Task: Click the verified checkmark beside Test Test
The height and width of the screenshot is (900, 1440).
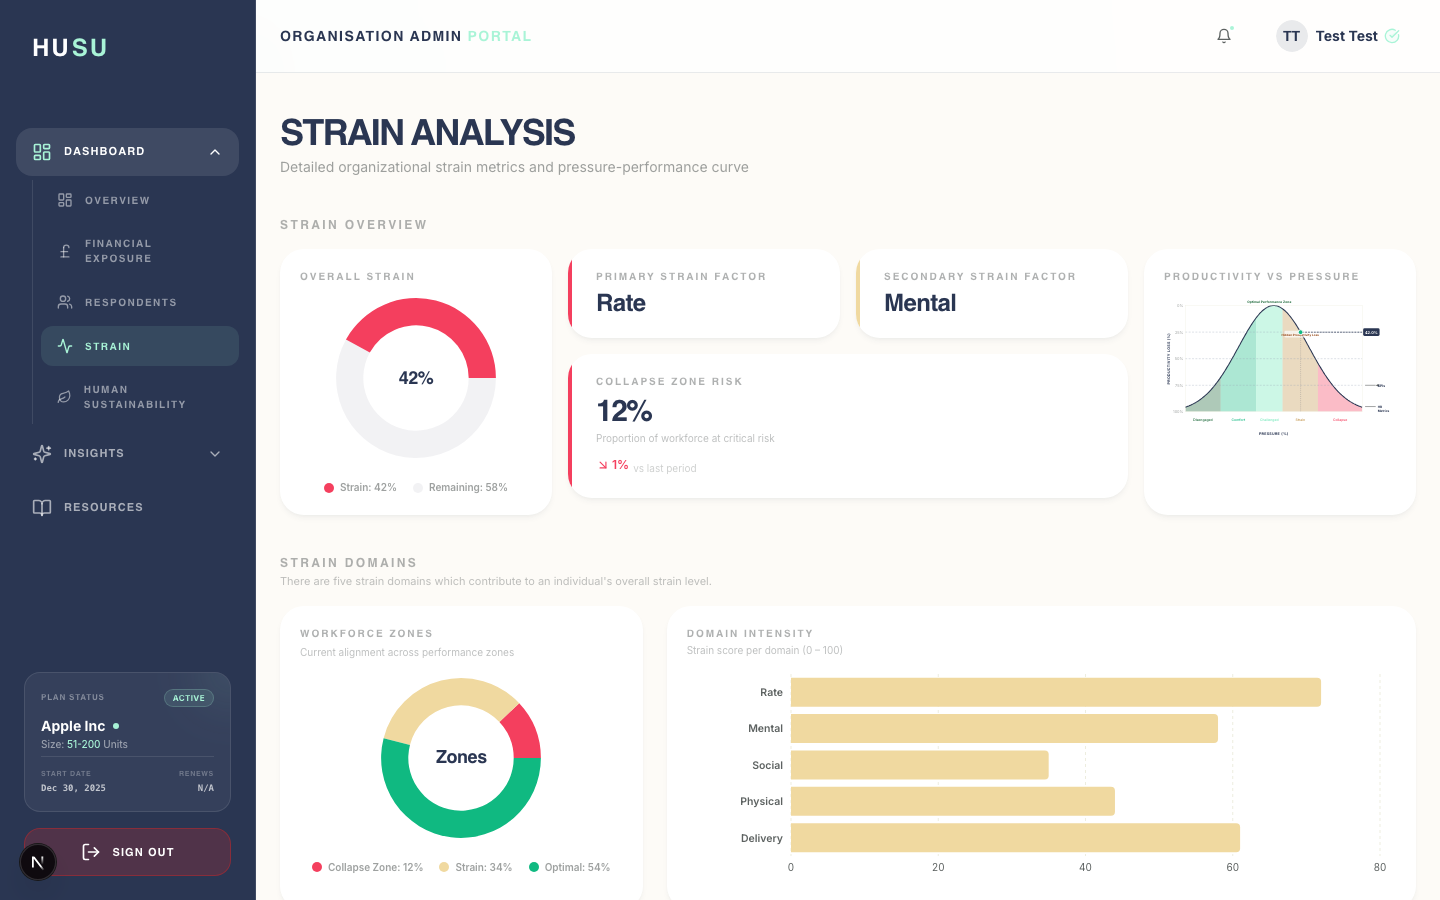Action: coord(1393,35)
